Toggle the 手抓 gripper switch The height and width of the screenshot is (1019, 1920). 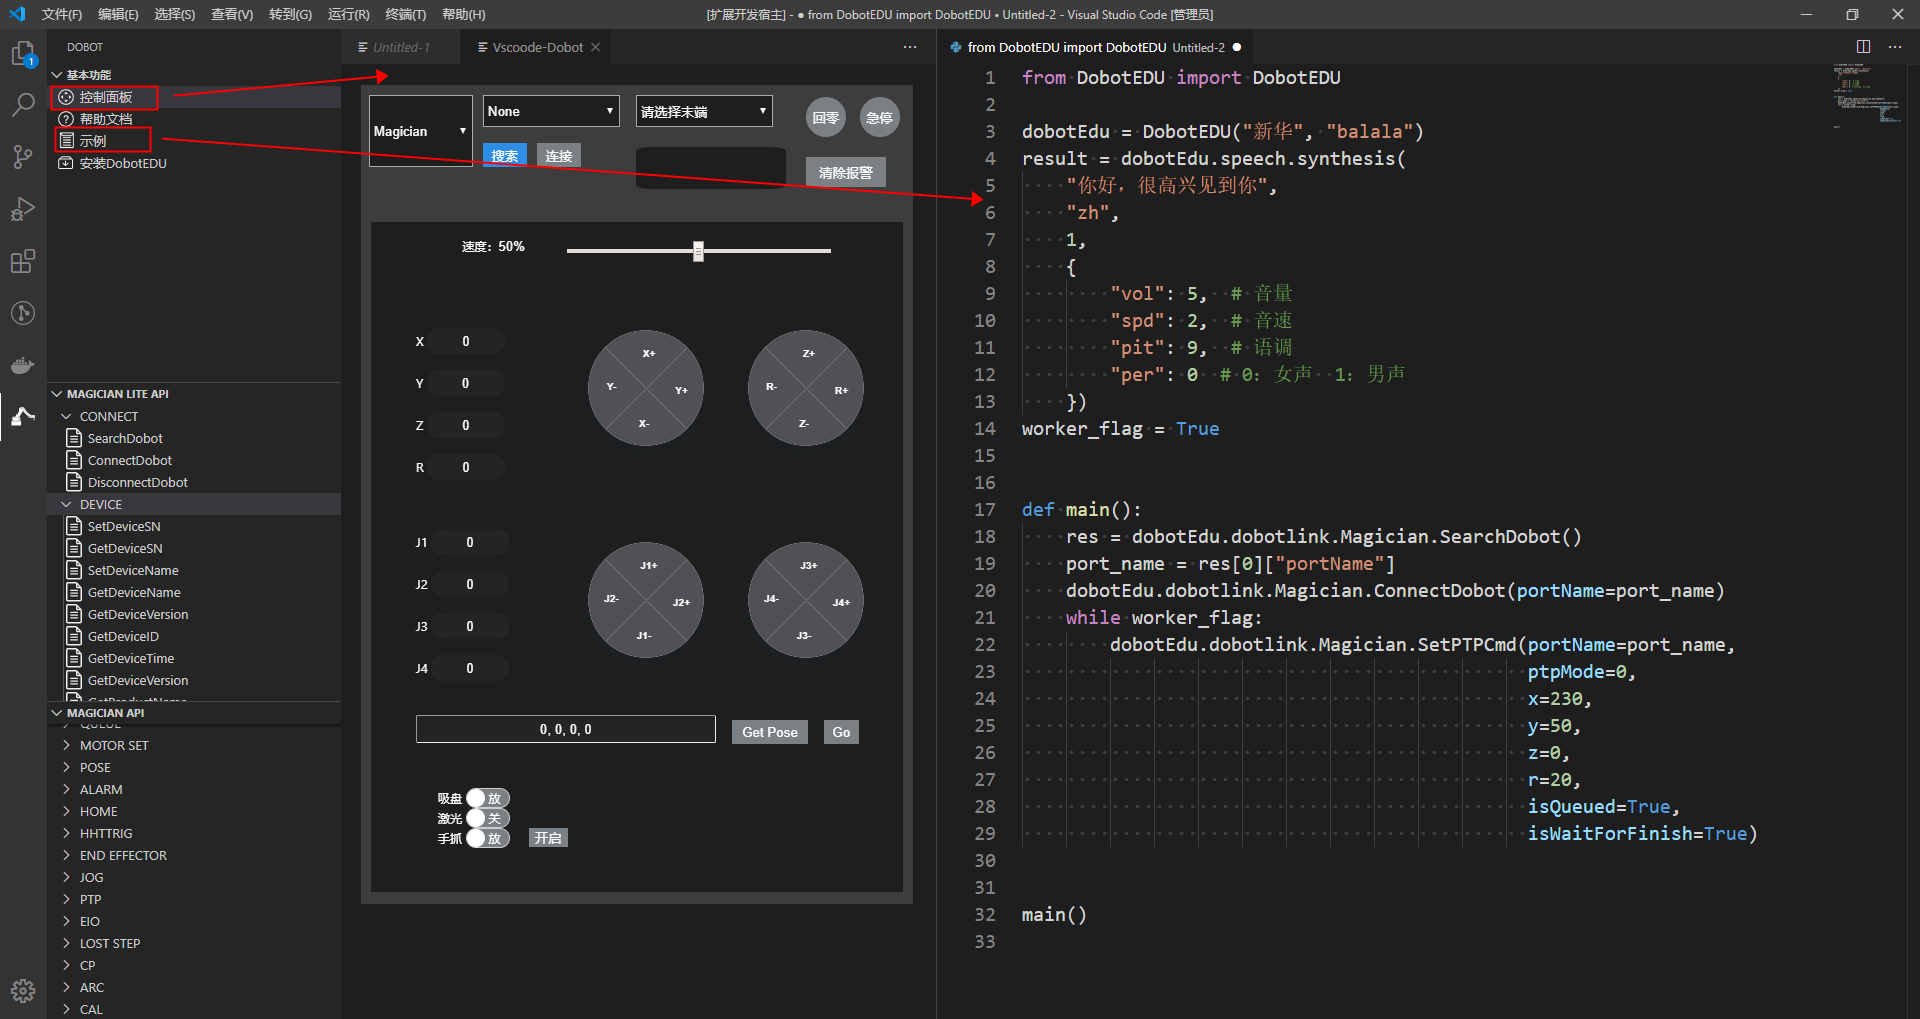[x=488, y=838]
